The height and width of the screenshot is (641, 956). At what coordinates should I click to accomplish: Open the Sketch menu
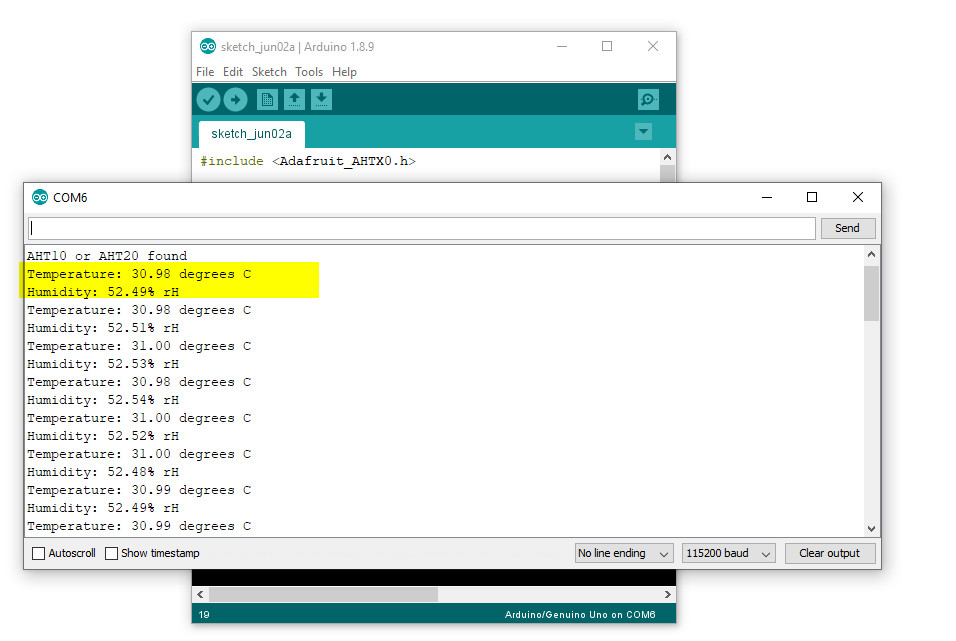tap(269, 72)
